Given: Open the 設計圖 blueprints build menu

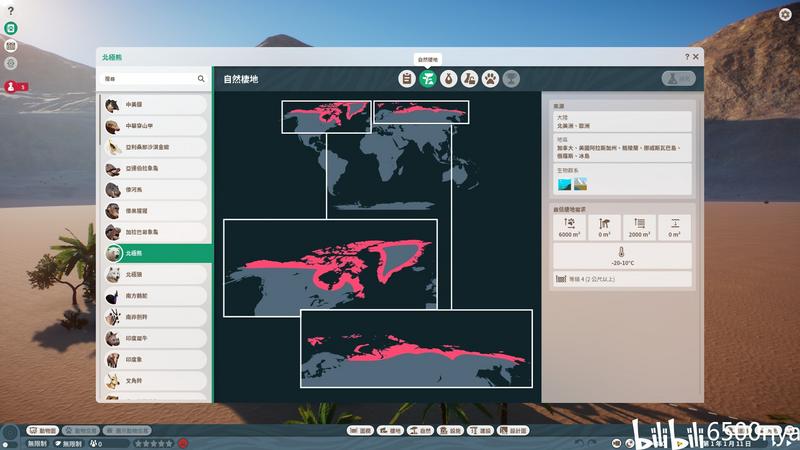Looking at the screenshot, I should coord(513,431).
